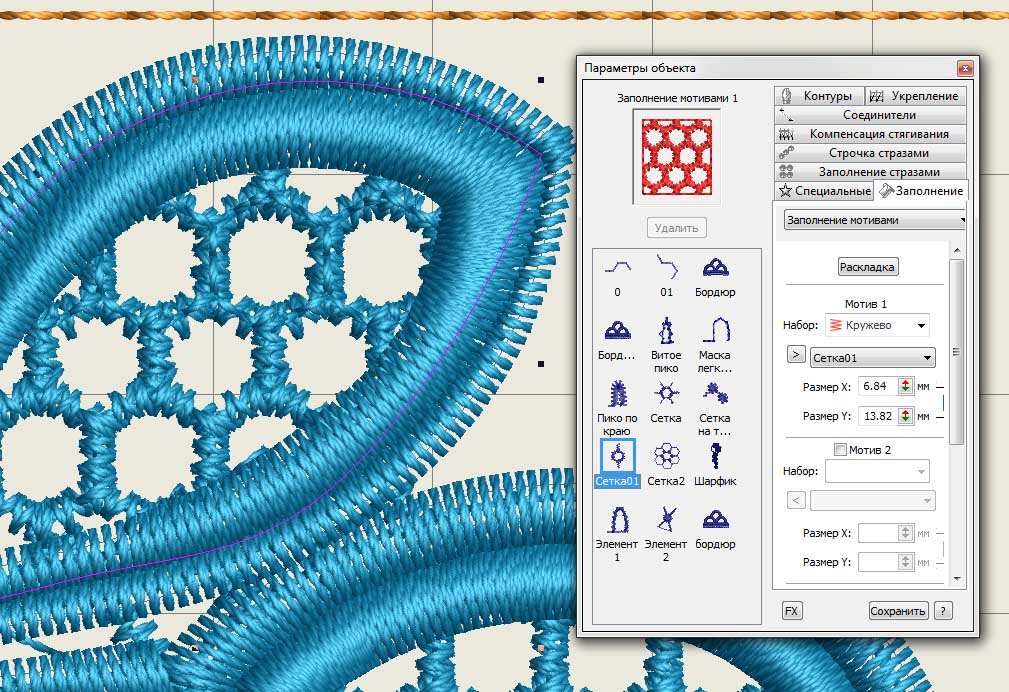Pick the Элемент 1 motif

pos(616,520)
